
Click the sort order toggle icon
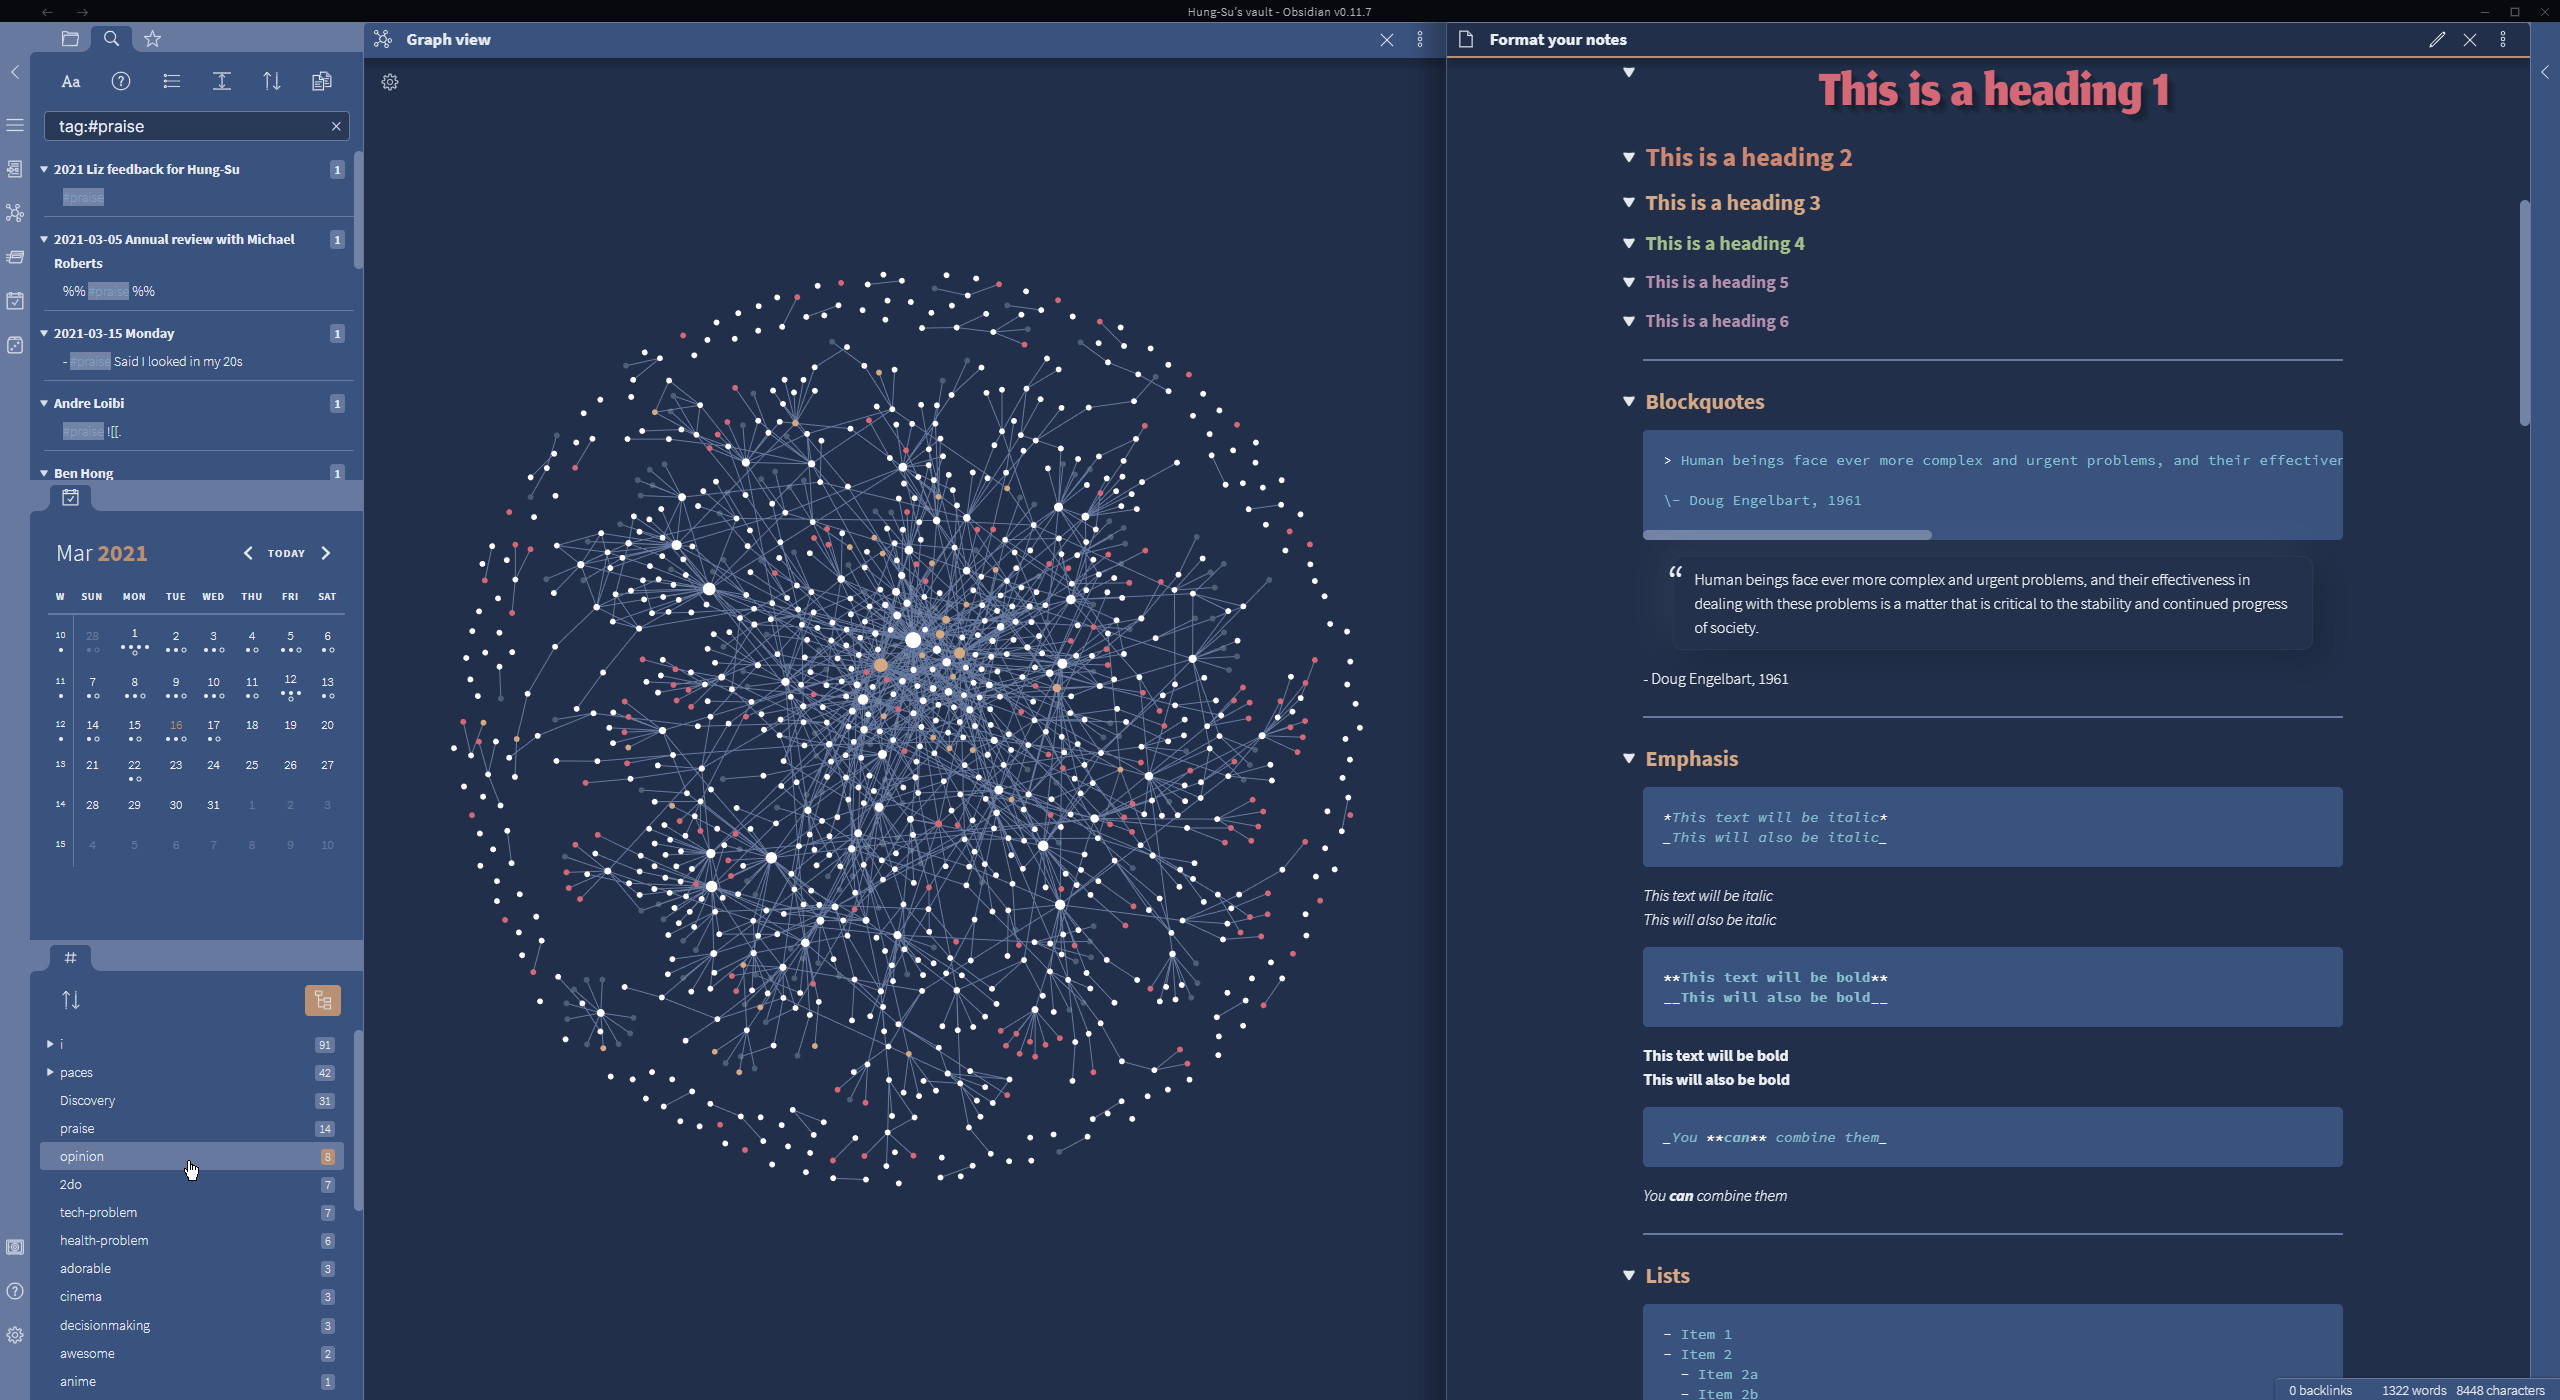pyautogui.click(x=69, y=1000)
